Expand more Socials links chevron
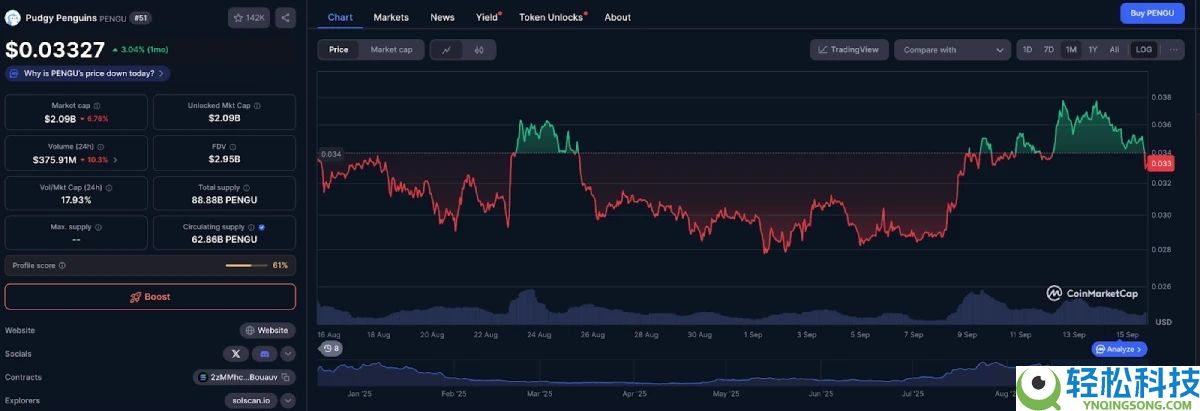This screenshot has height=411, width=1200. pyautogui.click(x=288, y=354)
